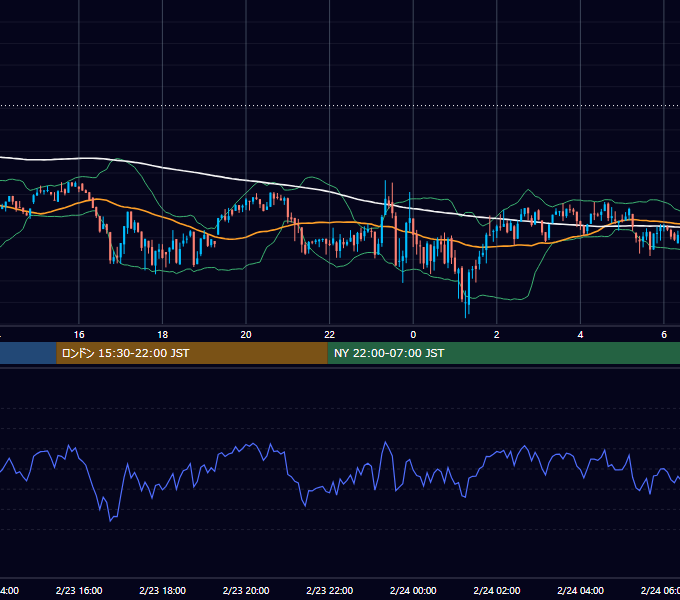This screenshot has height=600, width=680.
Task: Click the 18 hour axis label
Action: tap(163, 335)
